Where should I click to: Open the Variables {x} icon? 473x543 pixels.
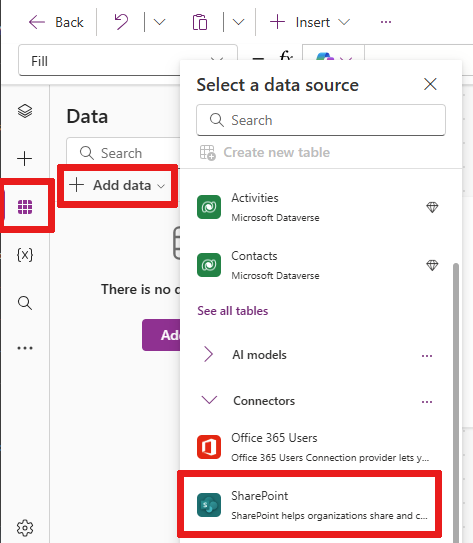tap(25, 255)
